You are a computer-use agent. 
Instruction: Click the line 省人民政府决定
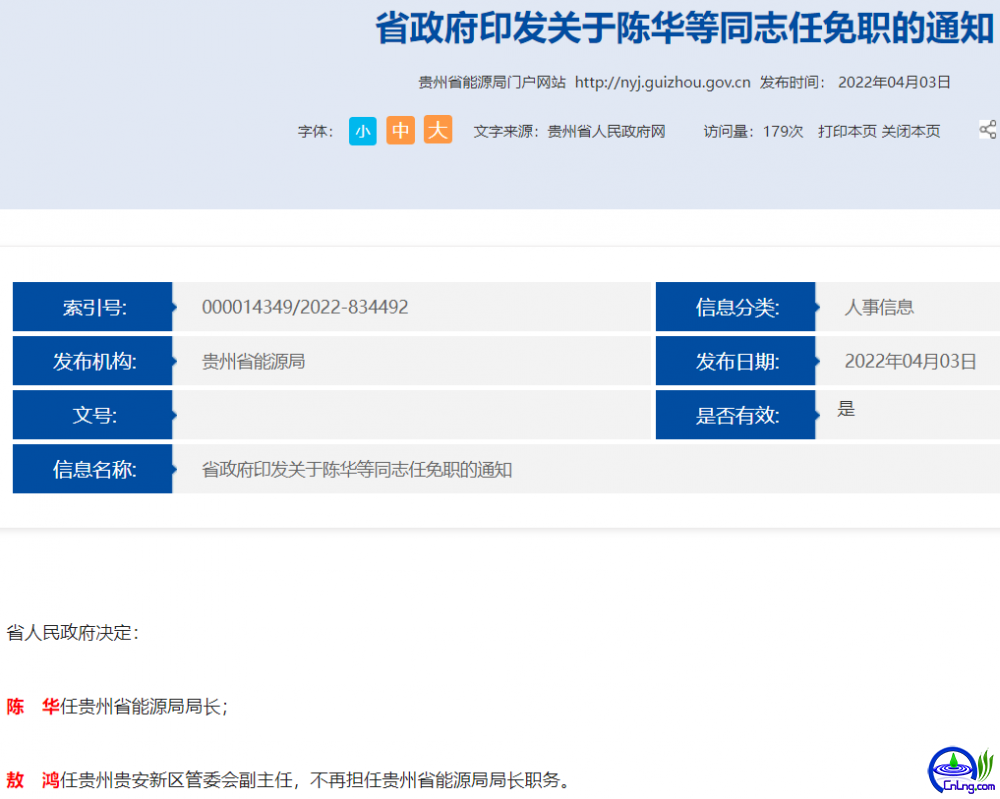(x=73, y=633)
